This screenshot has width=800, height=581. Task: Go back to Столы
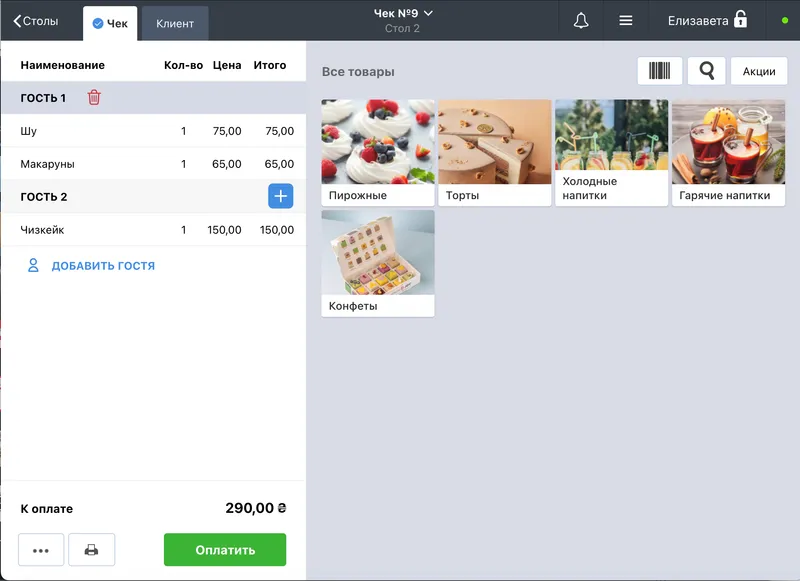36,21
